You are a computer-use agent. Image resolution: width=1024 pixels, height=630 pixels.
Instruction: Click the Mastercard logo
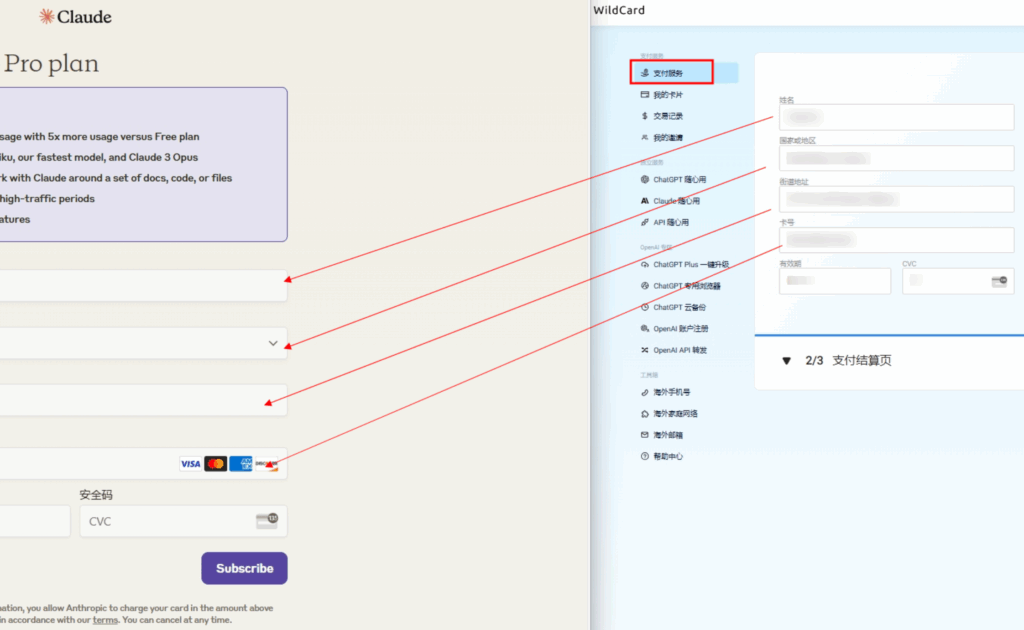[x=216, y=464]
